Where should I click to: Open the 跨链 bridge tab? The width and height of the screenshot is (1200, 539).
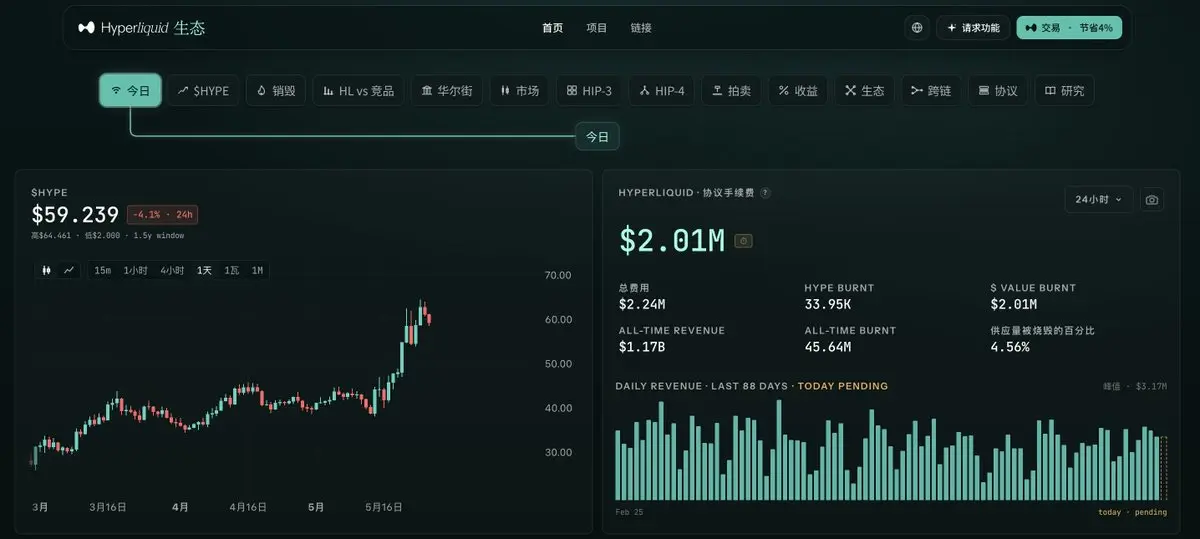point(931,90)
